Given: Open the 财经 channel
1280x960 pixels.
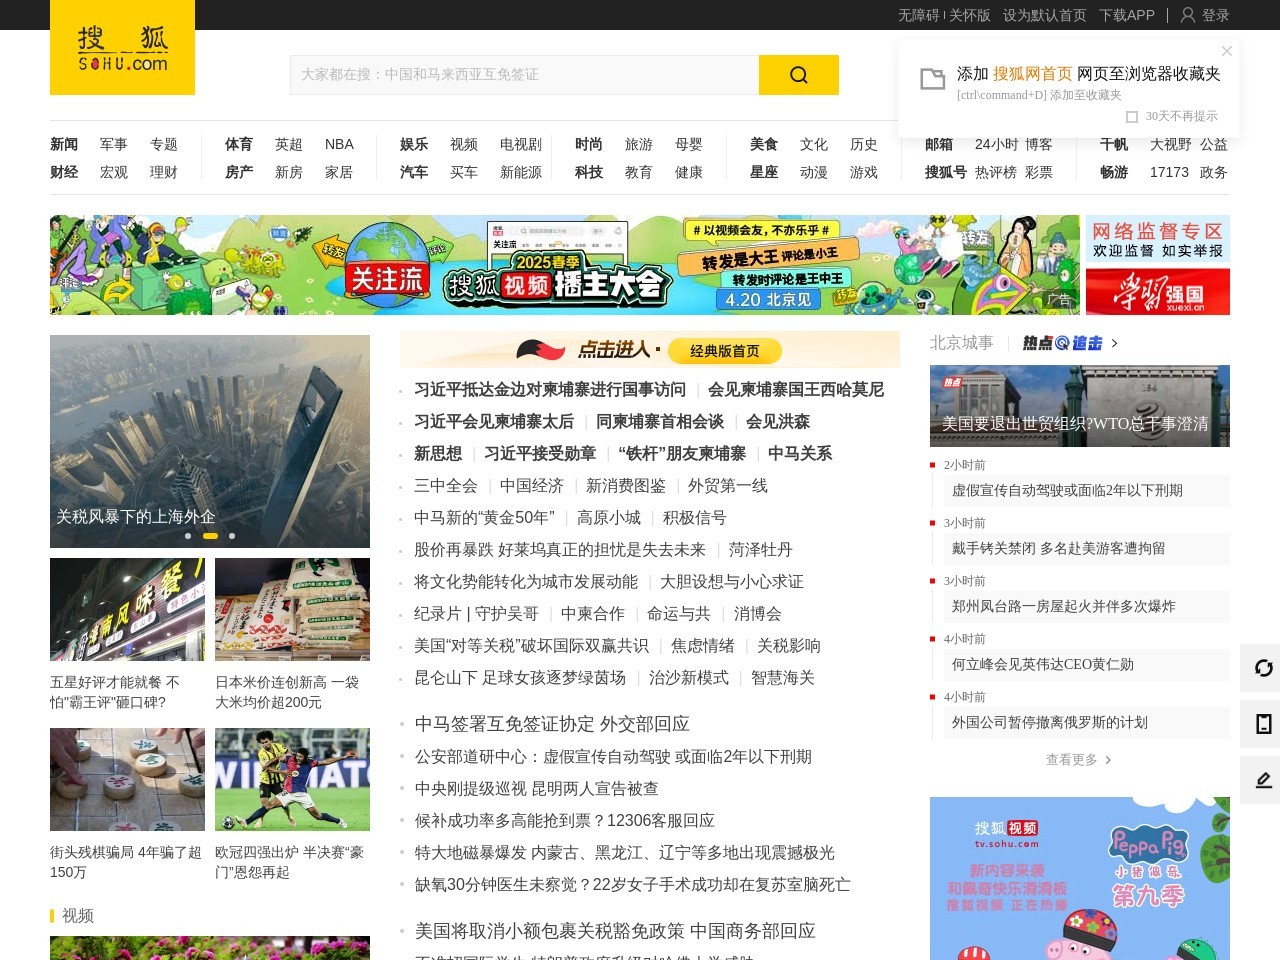Looking at the screenshot, I should pyautogui.click(x=64, y=172).
